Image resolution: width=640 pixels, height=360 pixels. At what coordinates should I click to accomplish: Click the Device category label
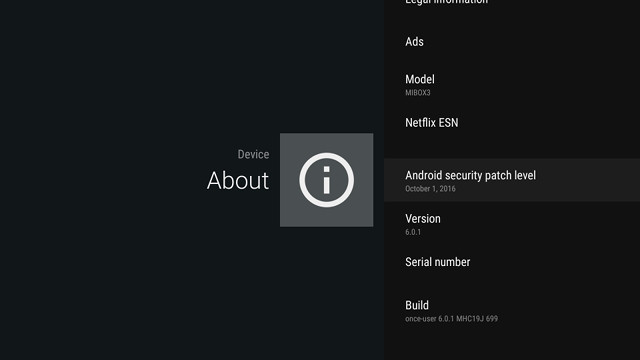click(x=253, y=154)
